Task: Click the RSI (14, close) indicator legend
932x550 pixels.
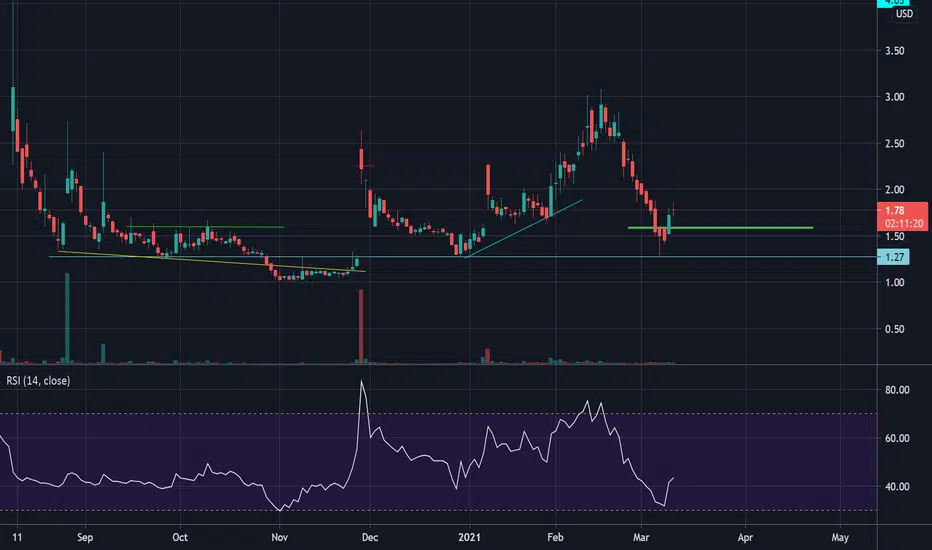Action: [38, 381]
